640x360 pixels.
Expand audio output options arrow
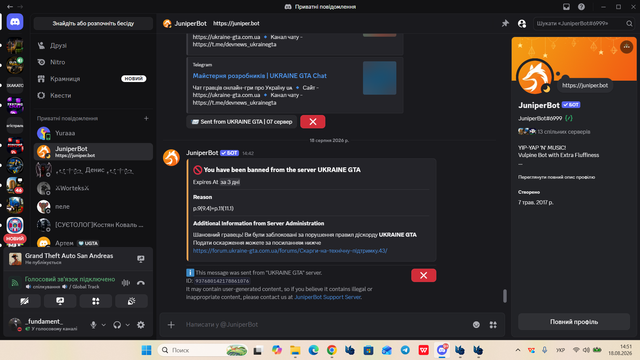128,325
